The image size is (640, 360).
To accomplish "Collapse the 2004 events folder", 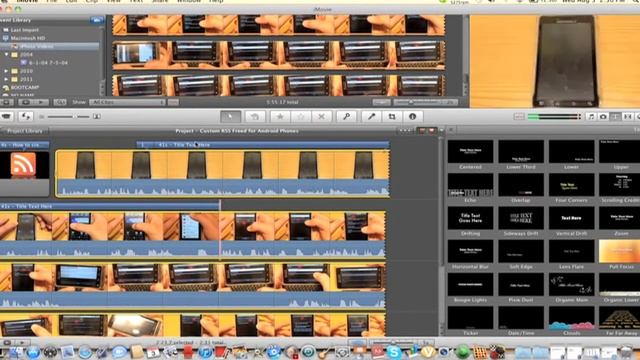I will click(x=6, y=54).
